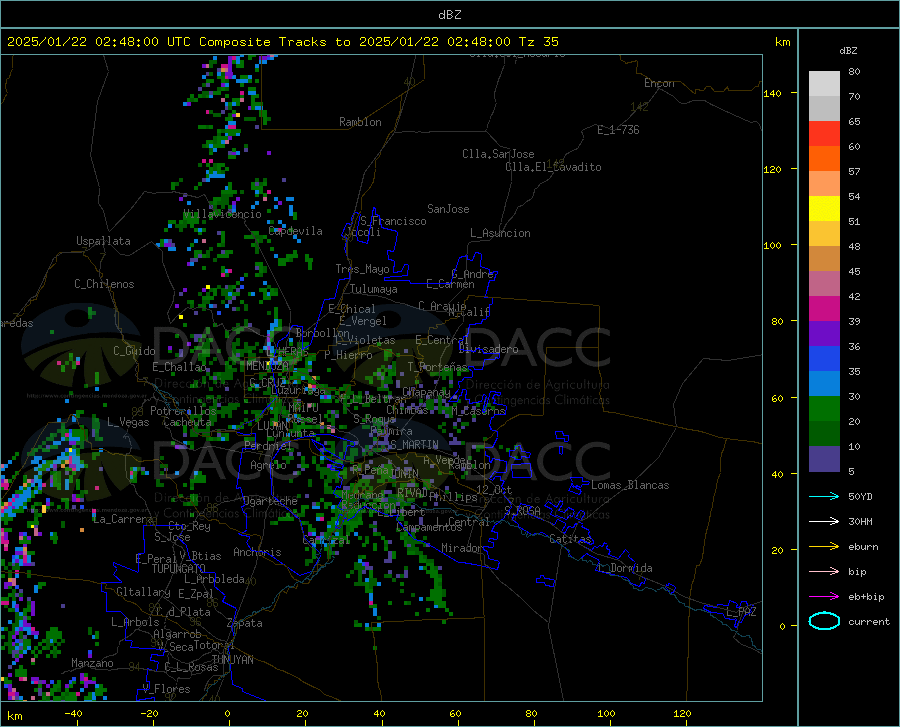Click the Uspallata label on map
900x727 pixels.
[103, 241]
